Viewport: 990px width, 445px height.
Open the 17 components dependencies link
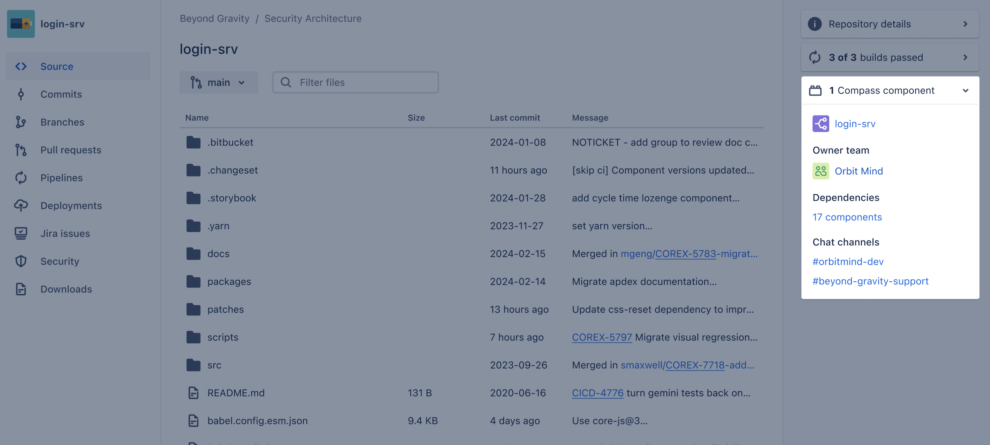847,217
